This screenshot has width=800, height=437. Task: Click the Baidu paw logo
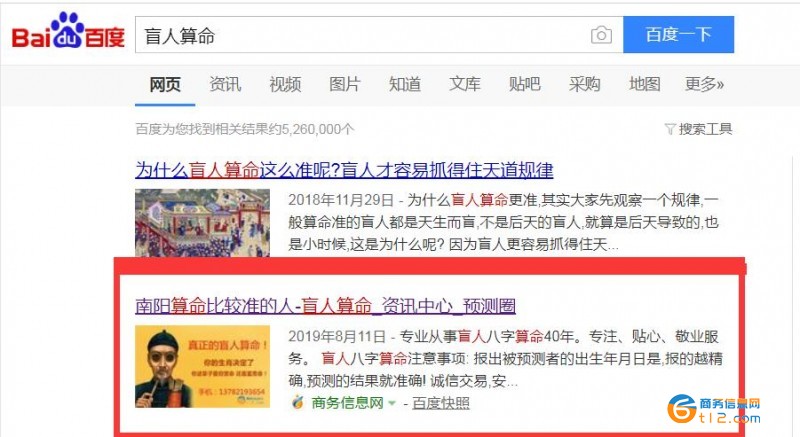click(x=67, y=30)
